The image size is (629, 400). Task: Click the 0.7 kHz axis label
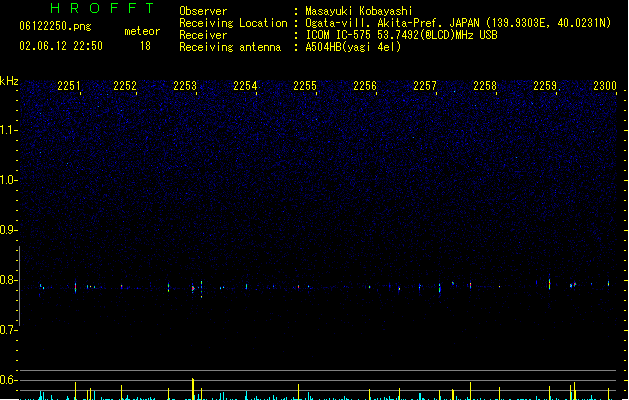pos(8,330)
